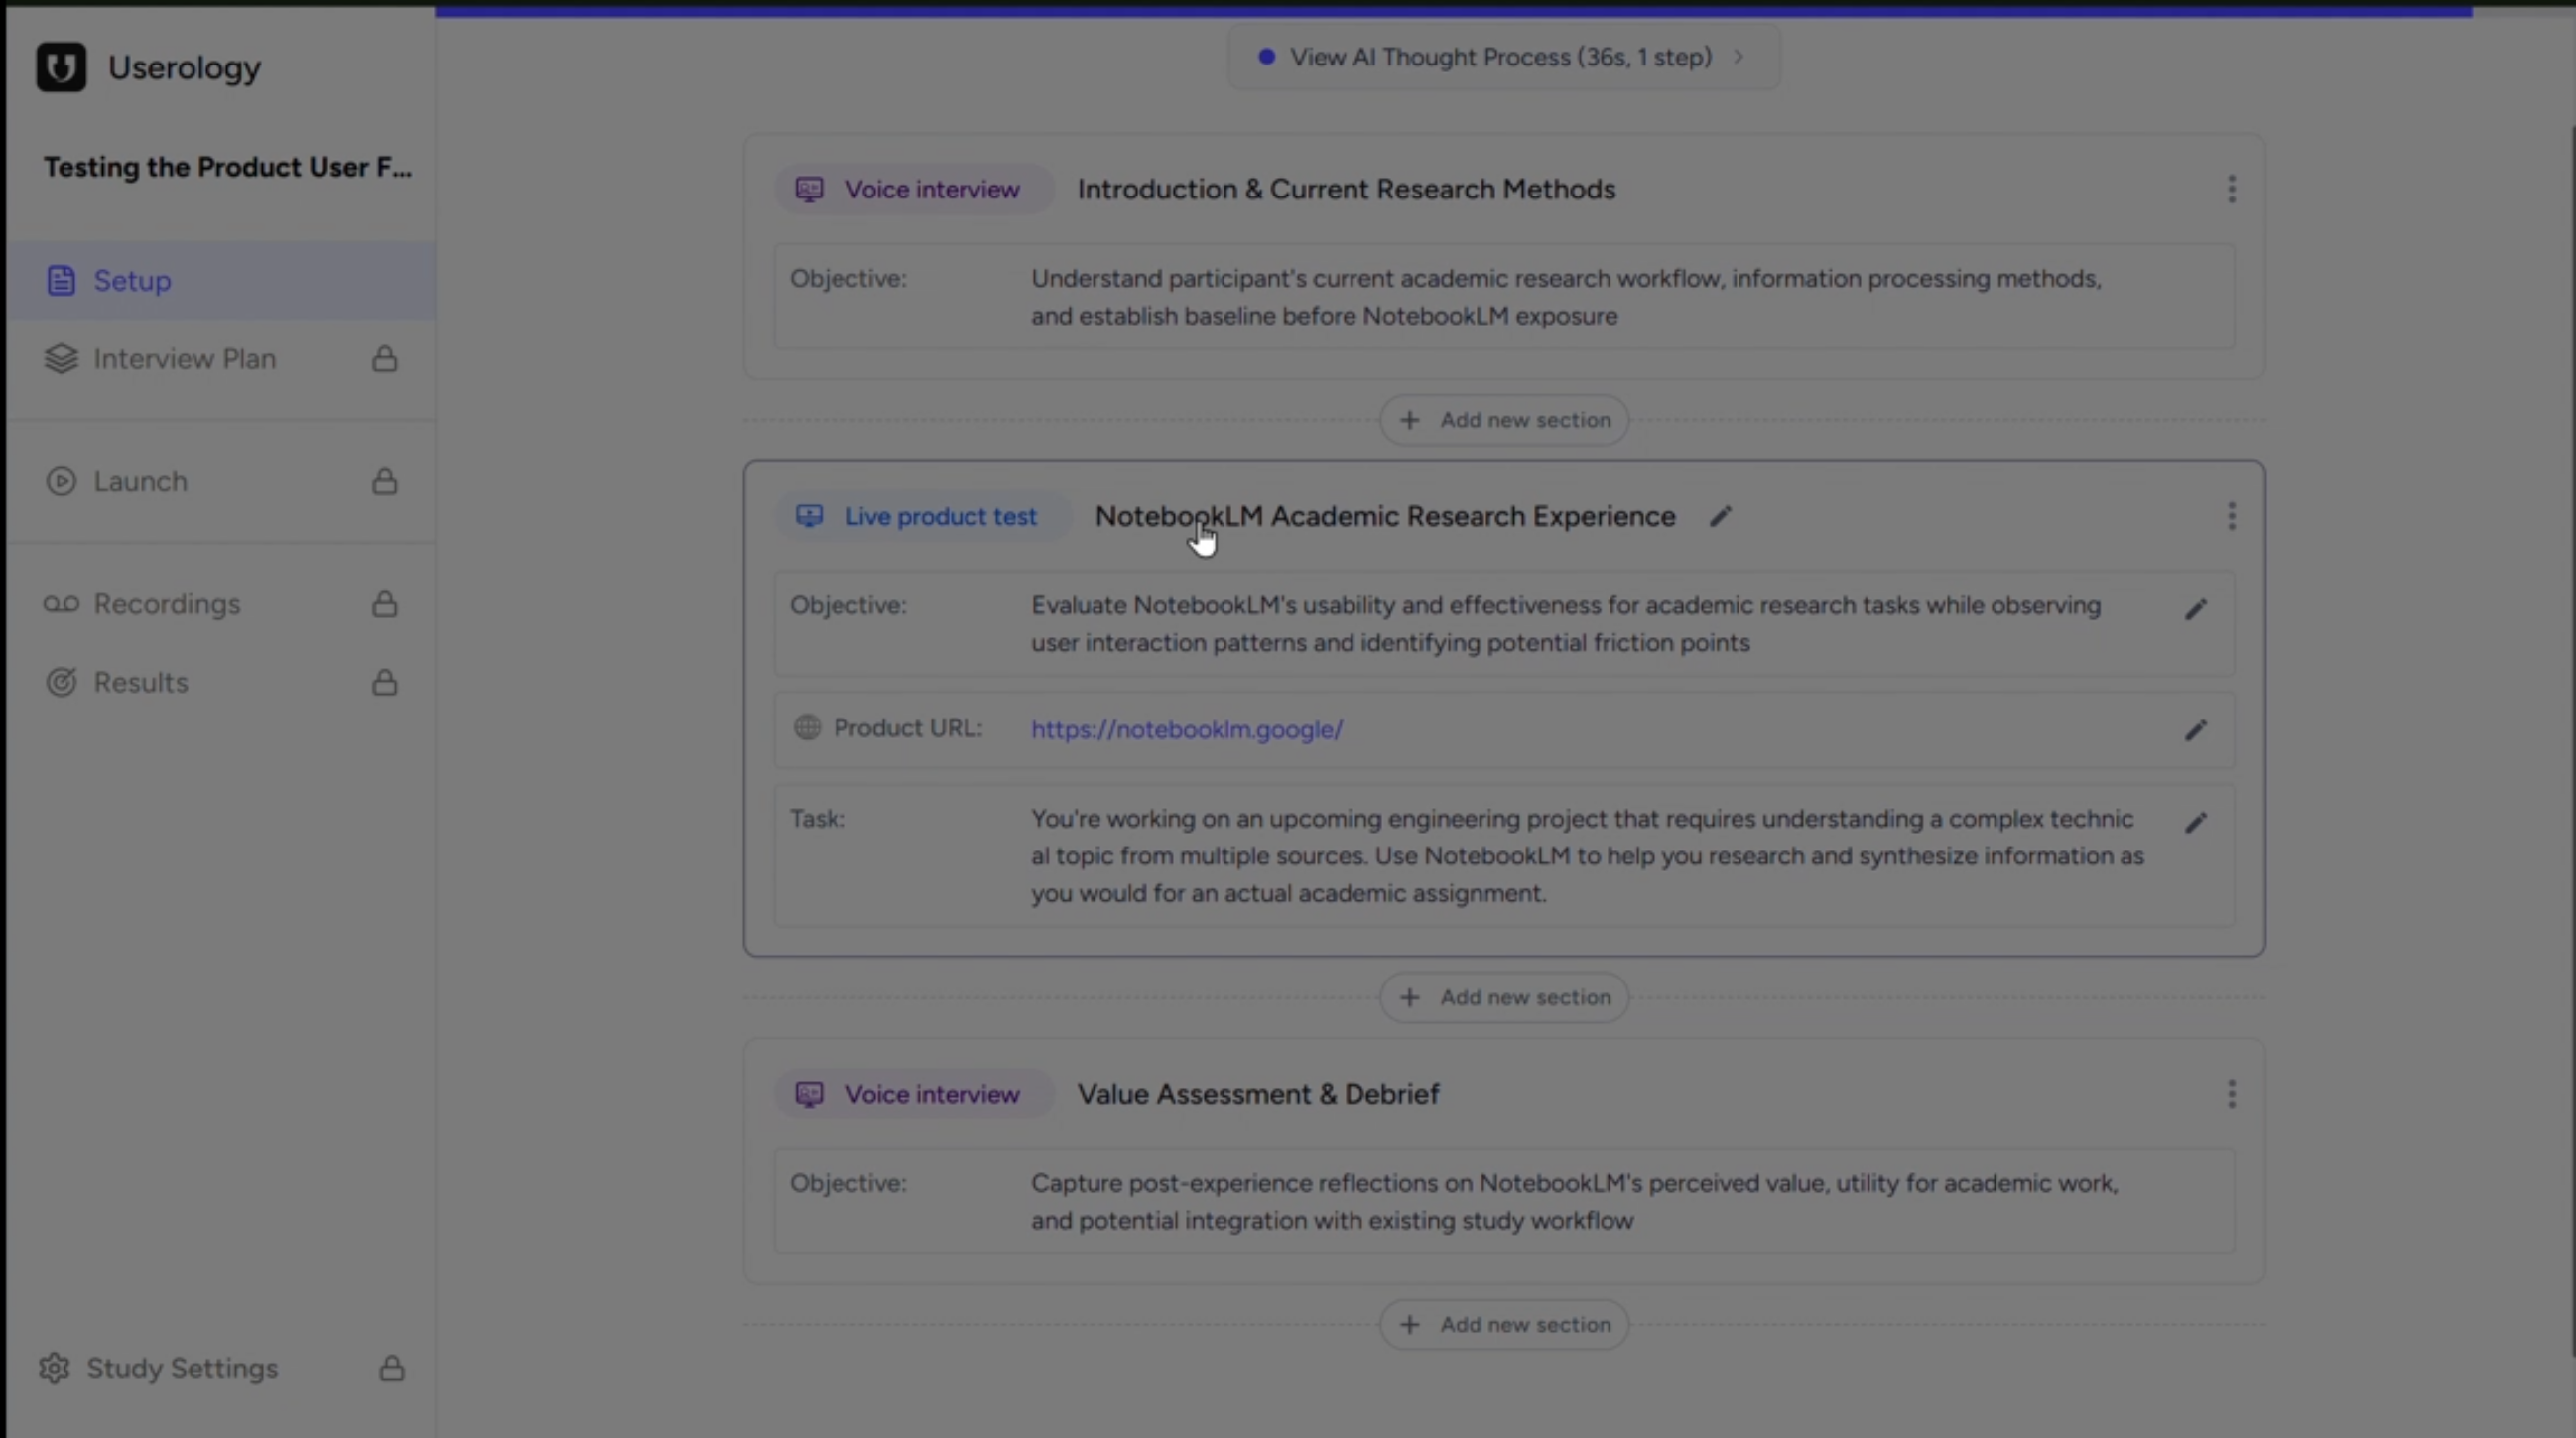2576x1438 pixels.
Task: Open three-dot menu on Value Assessment & Debrief
Action: (2232, 1094)
